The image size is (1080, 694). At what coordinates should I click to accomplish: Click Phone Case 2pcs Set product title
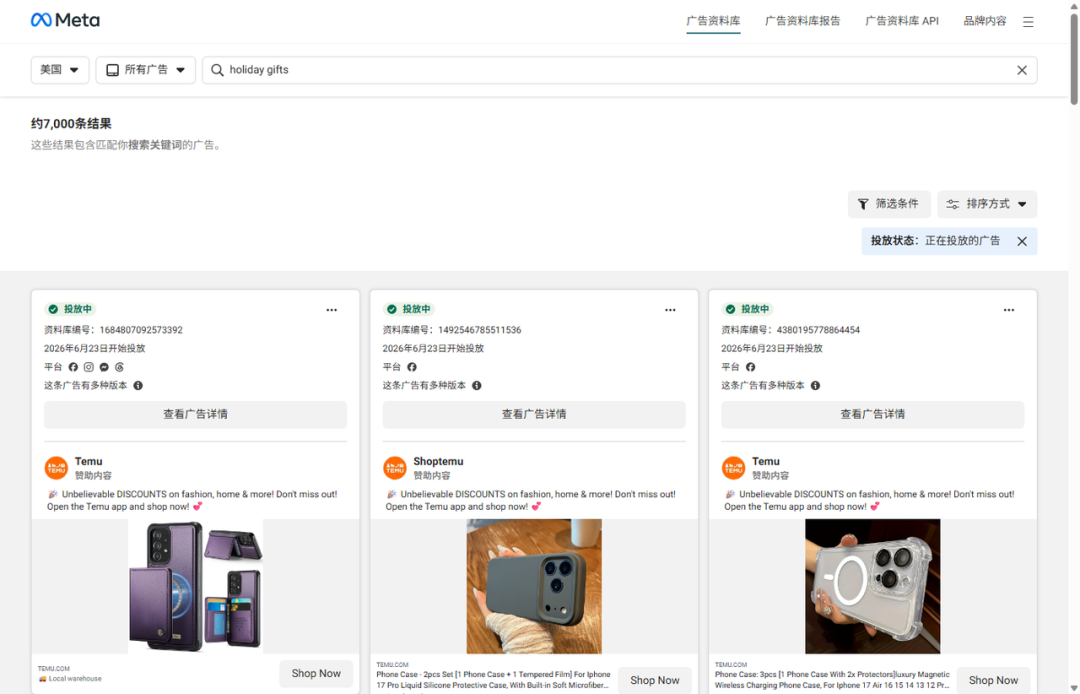click(493, 680)
